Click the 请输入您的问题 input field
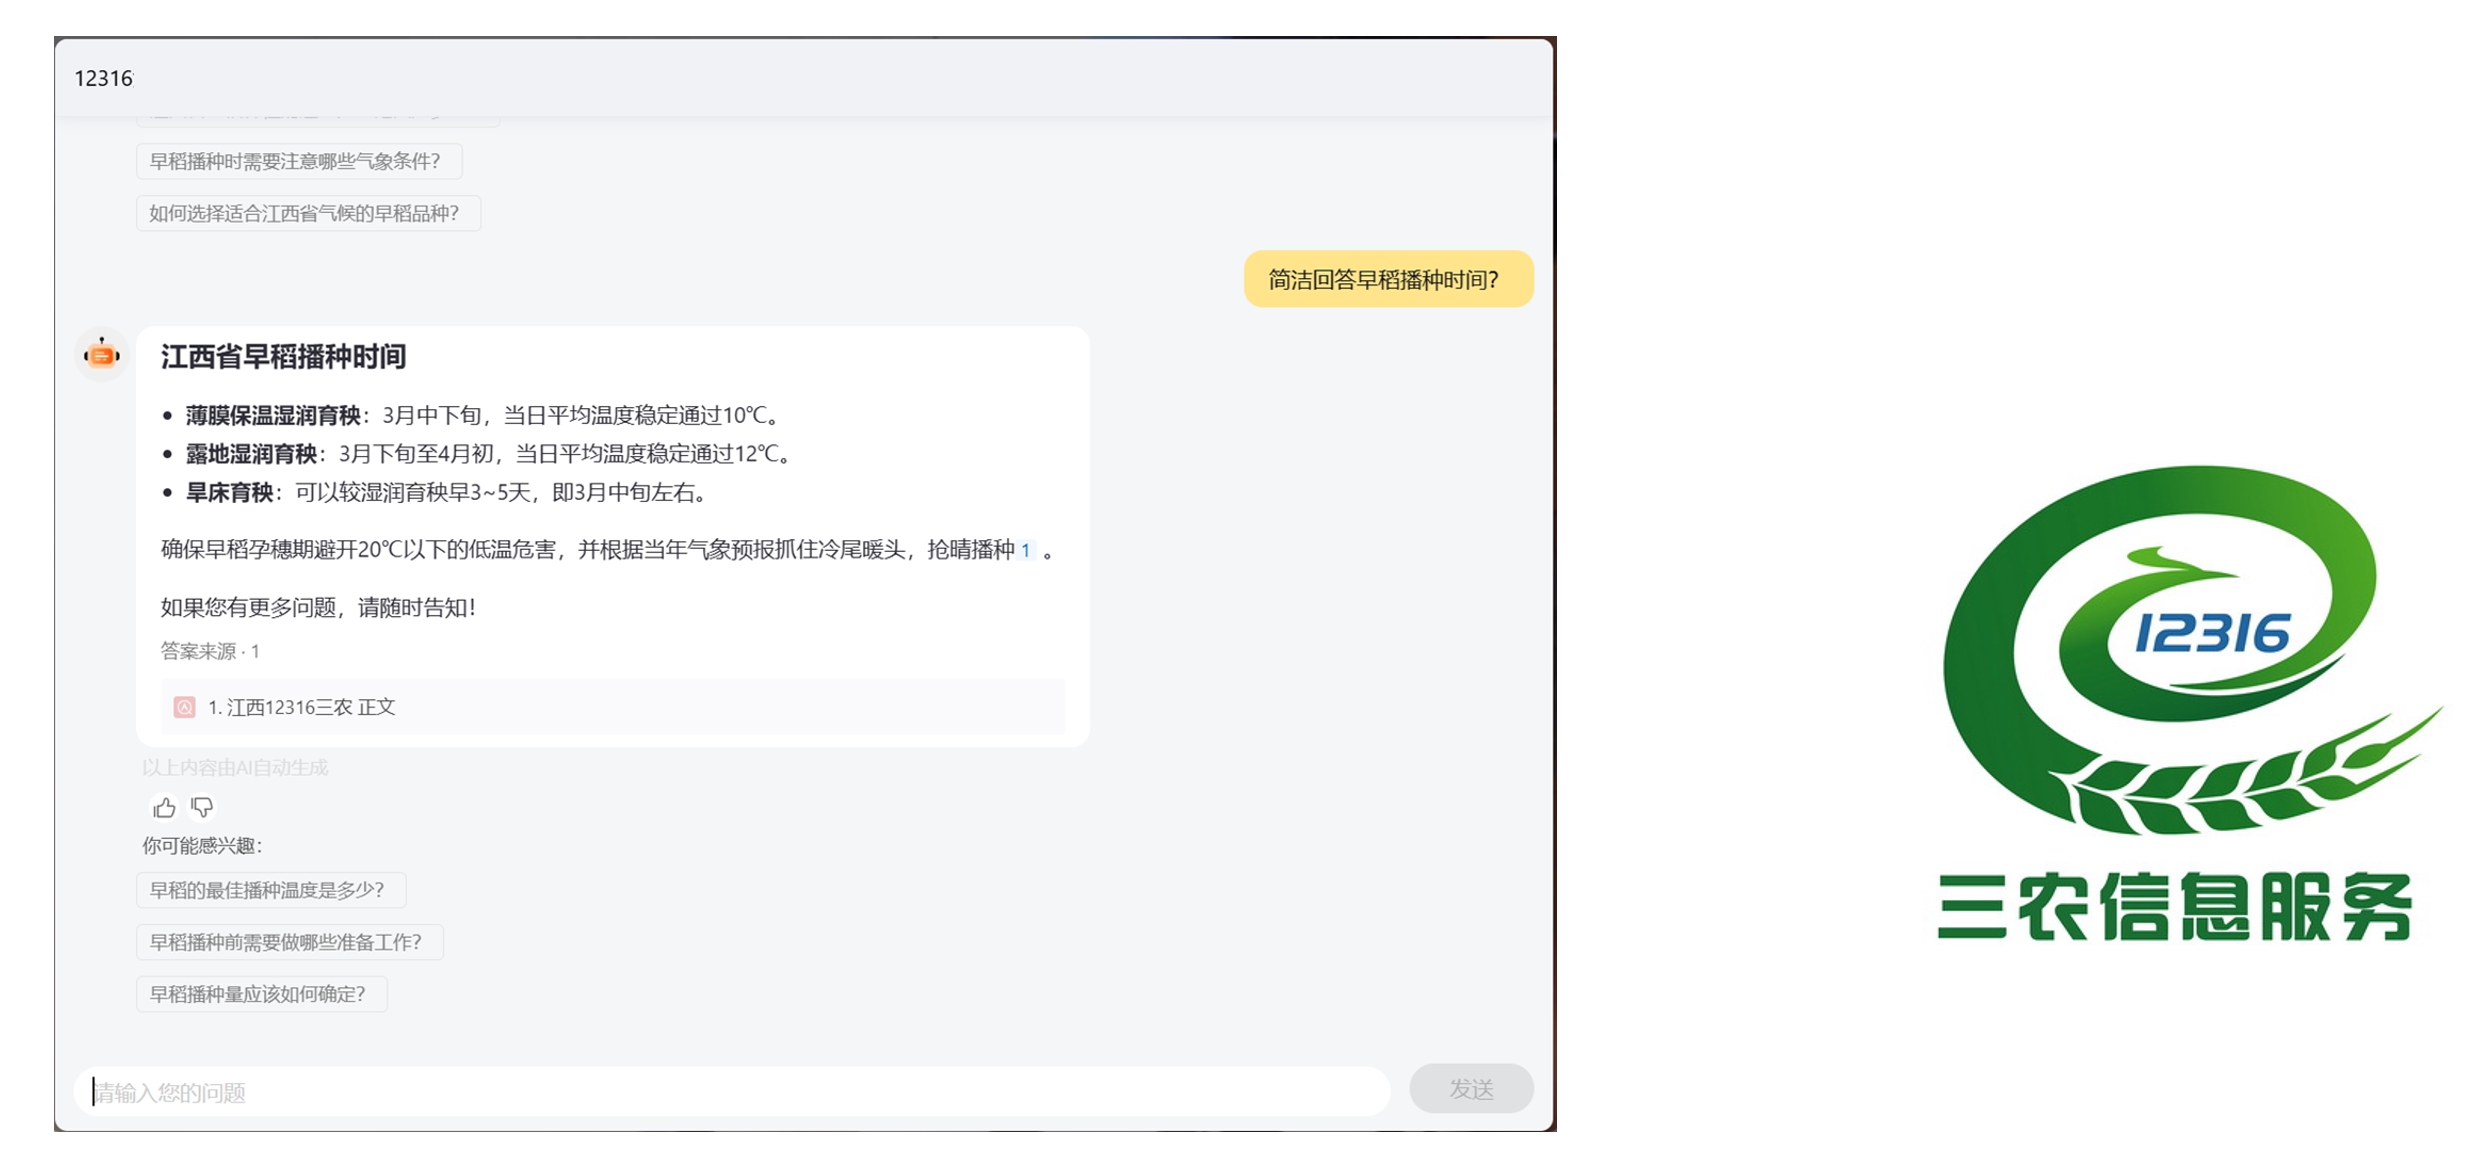The width and height of the screenshot is (2479, 1165). click(732, 1092)
